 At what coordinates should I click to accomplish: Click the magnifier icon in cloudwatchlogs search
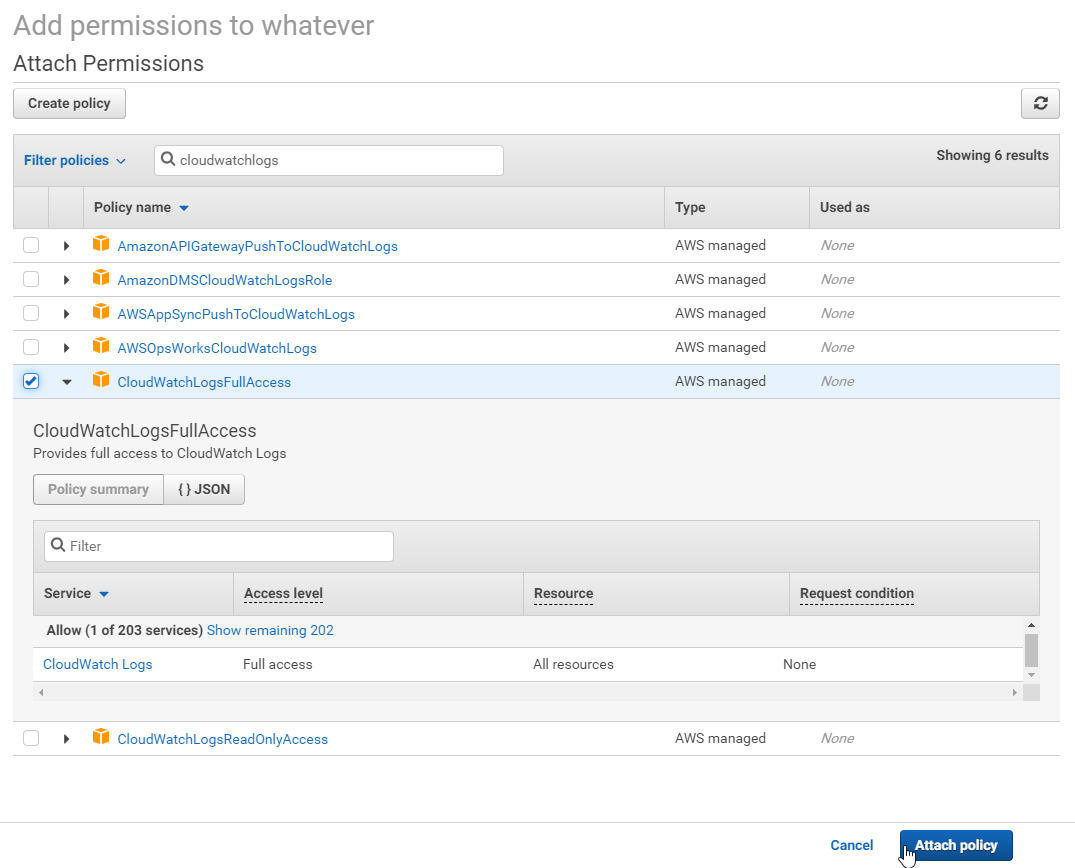[x=168, y=159]
